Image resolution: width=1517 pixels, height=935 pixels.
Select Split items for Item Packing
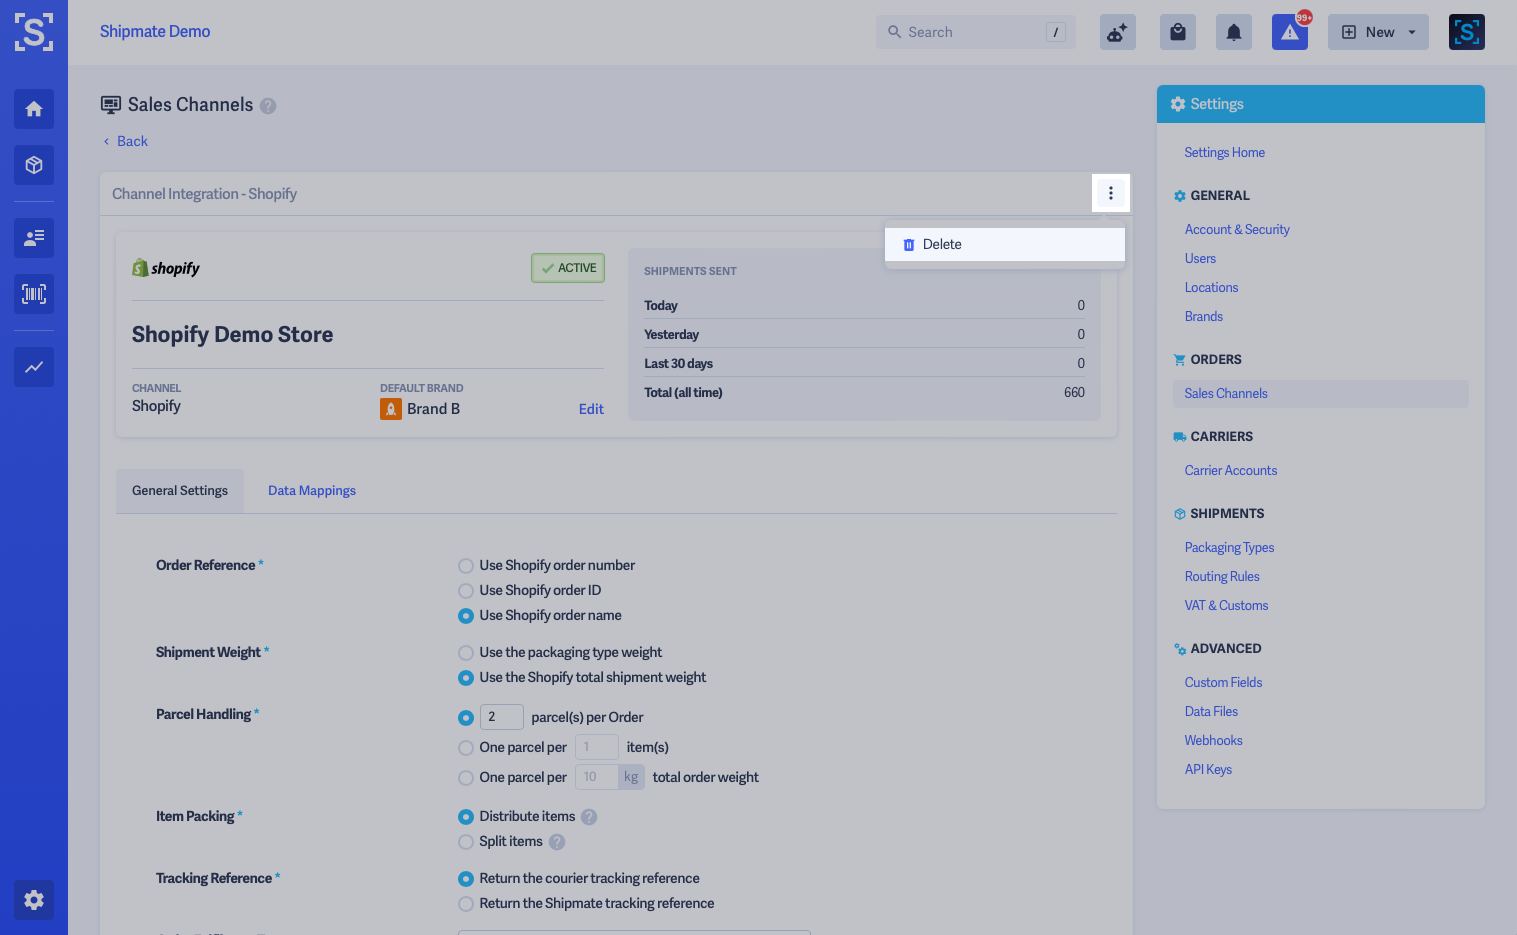pos(465,841)
